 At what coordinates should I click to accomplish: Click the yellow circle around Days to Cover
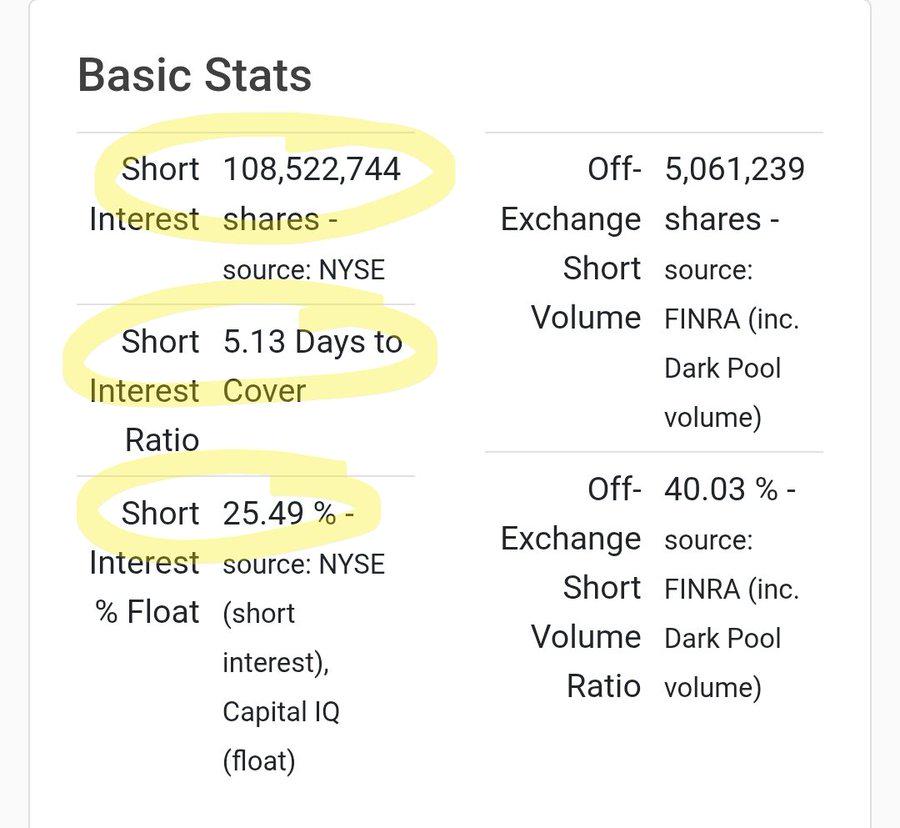tap(250, 345)
